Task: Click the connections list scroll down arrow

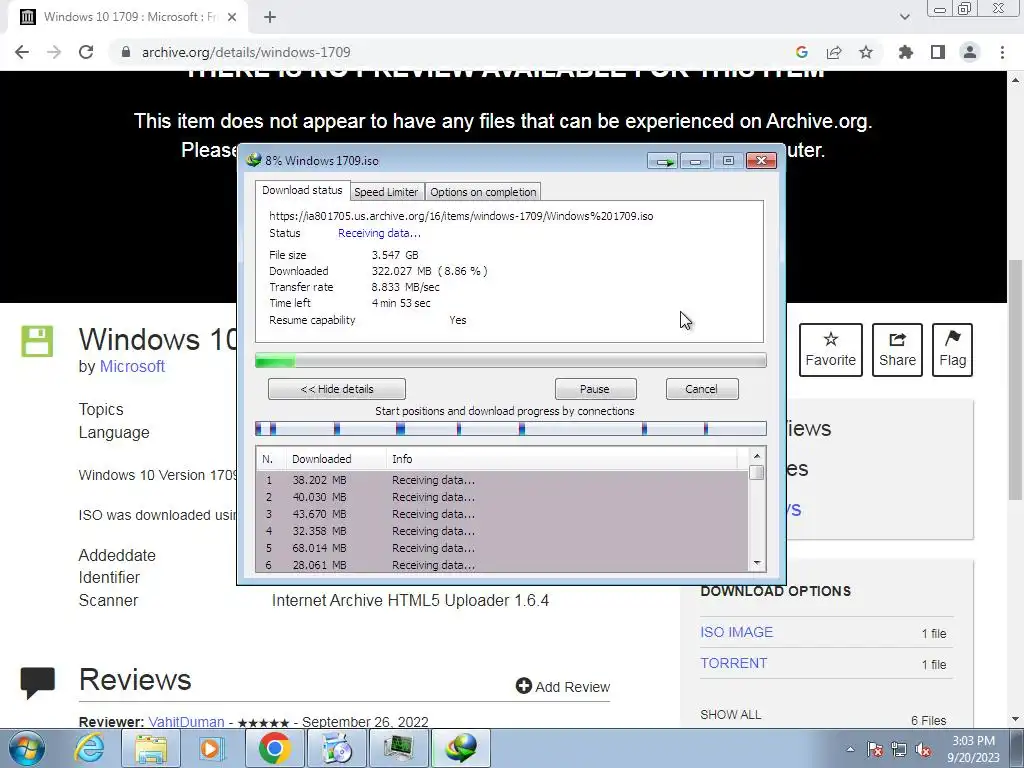Action: [757, 563]
